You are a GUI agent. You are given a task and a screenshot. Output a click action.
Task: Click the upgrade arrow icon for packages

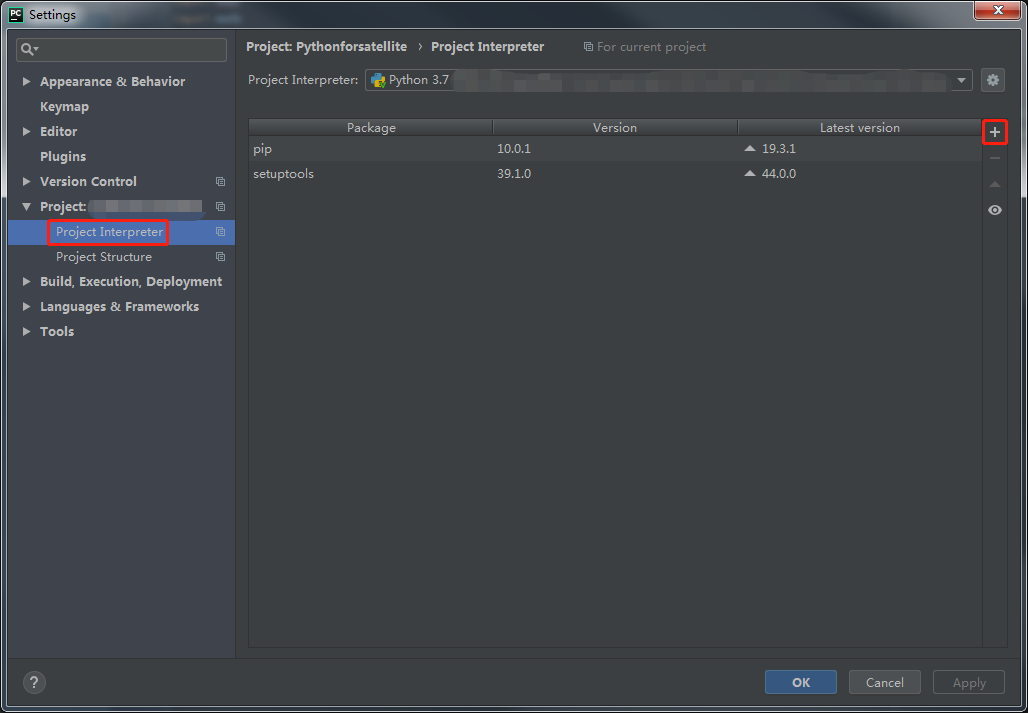[x=994, y=184]
